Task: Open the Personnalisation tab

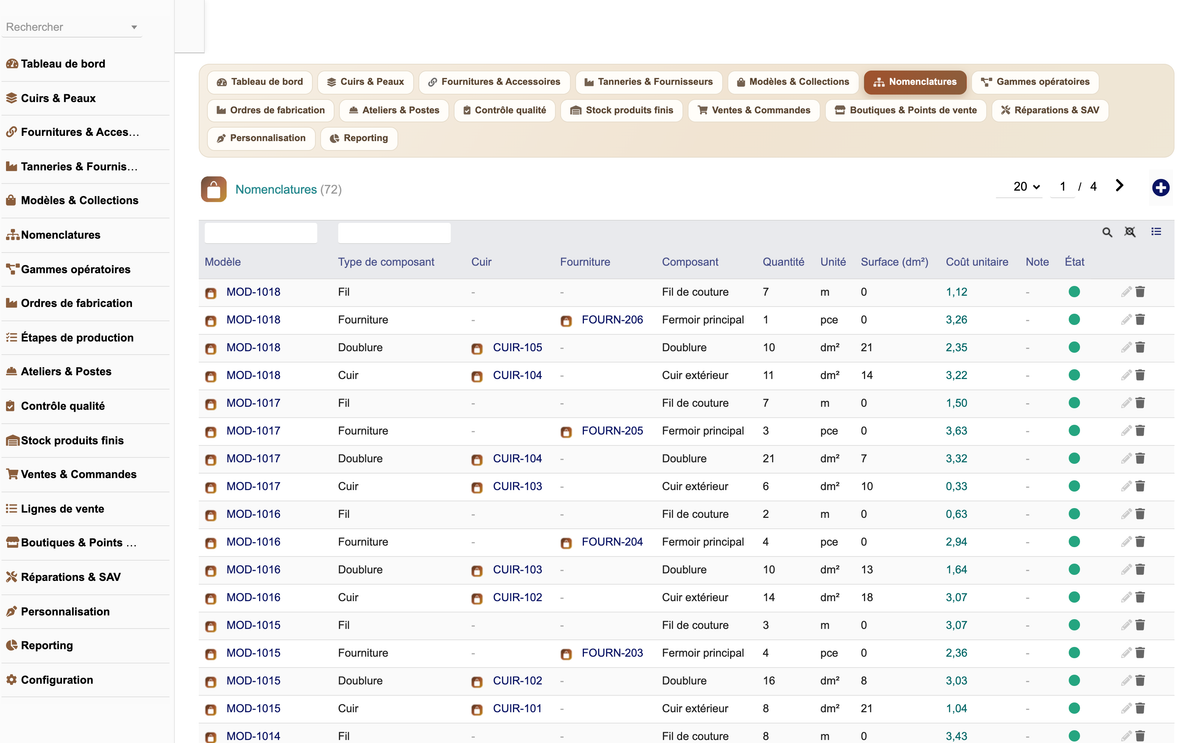Action: click(262, 138)
